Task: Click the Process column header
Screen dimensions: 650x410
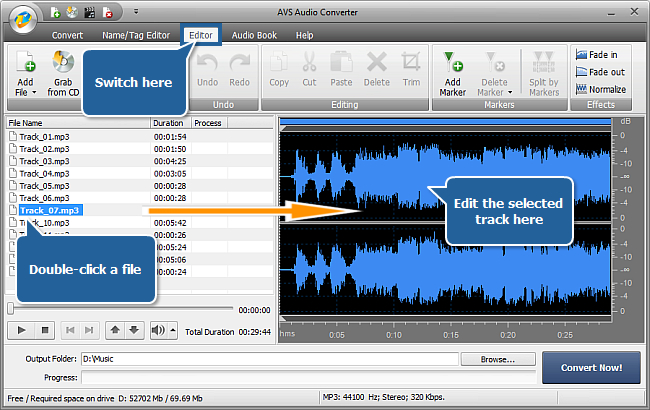Action: [x=209, y=123]
